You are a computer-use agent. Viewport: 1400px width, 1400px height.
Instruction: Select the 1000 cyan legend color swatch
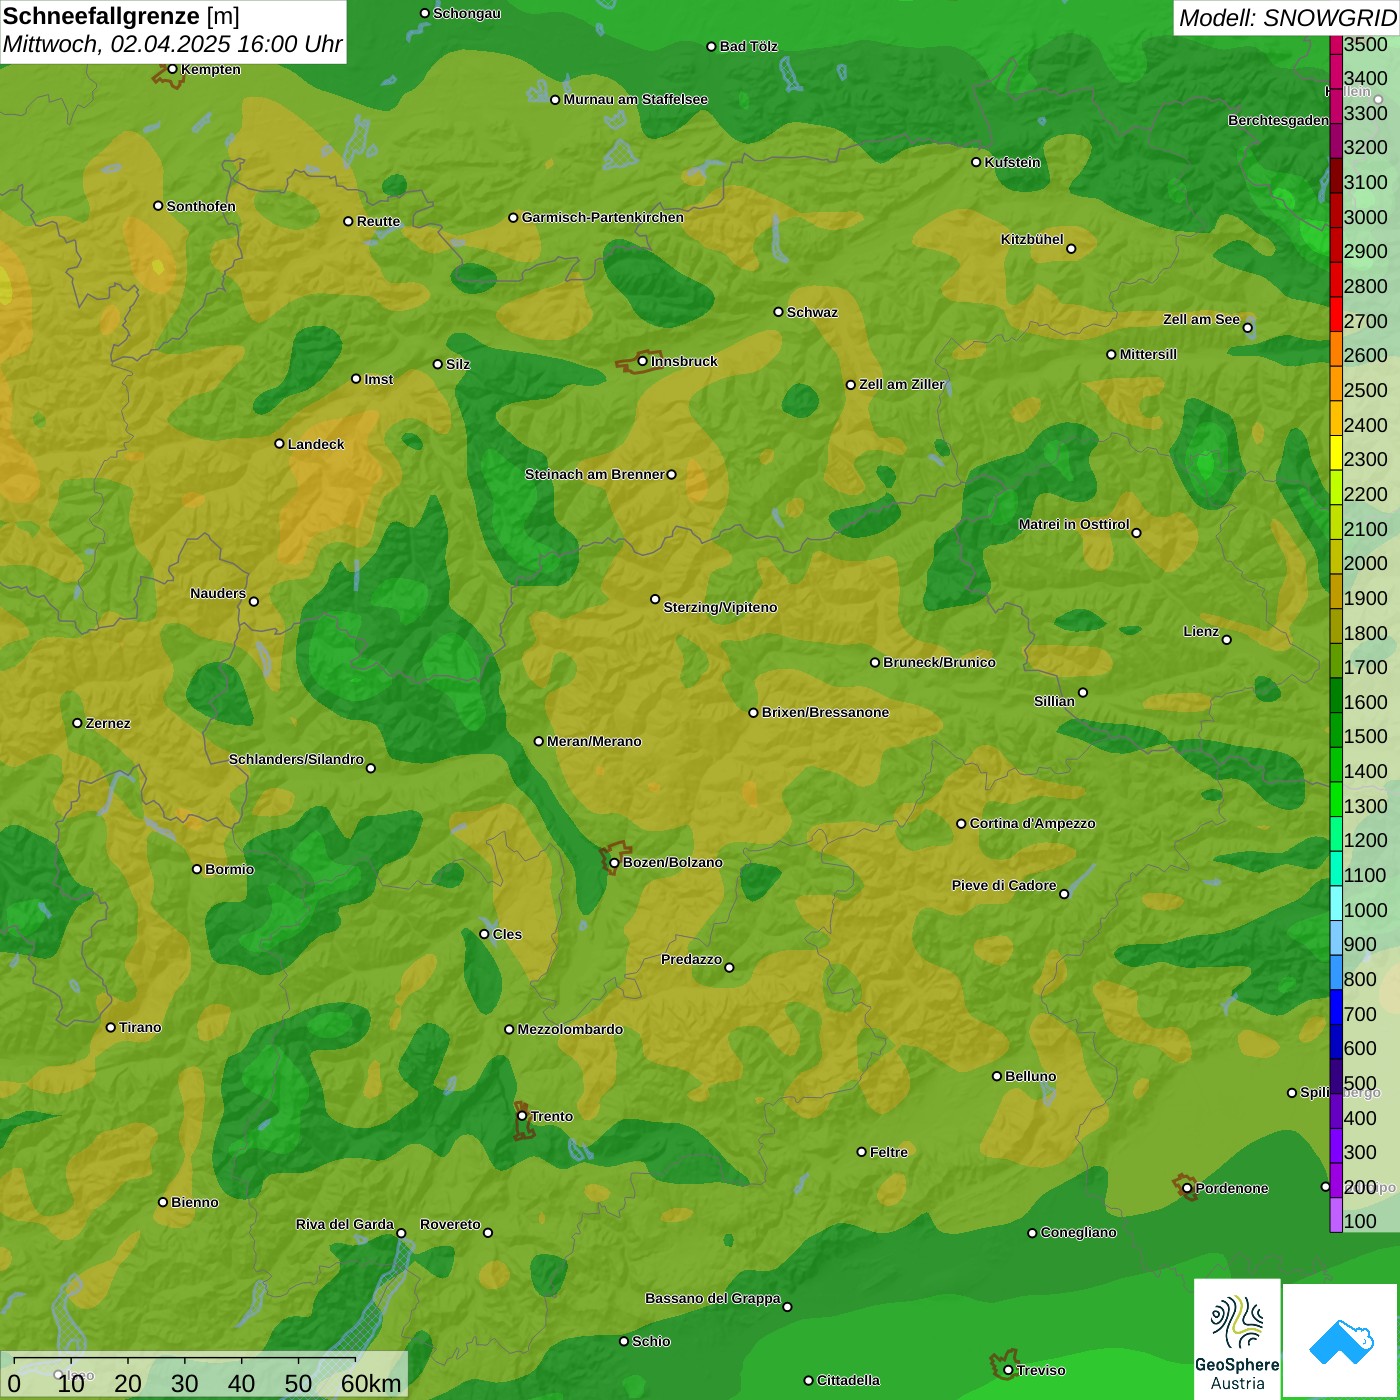pyautogui.click(x=1336, y=910)
